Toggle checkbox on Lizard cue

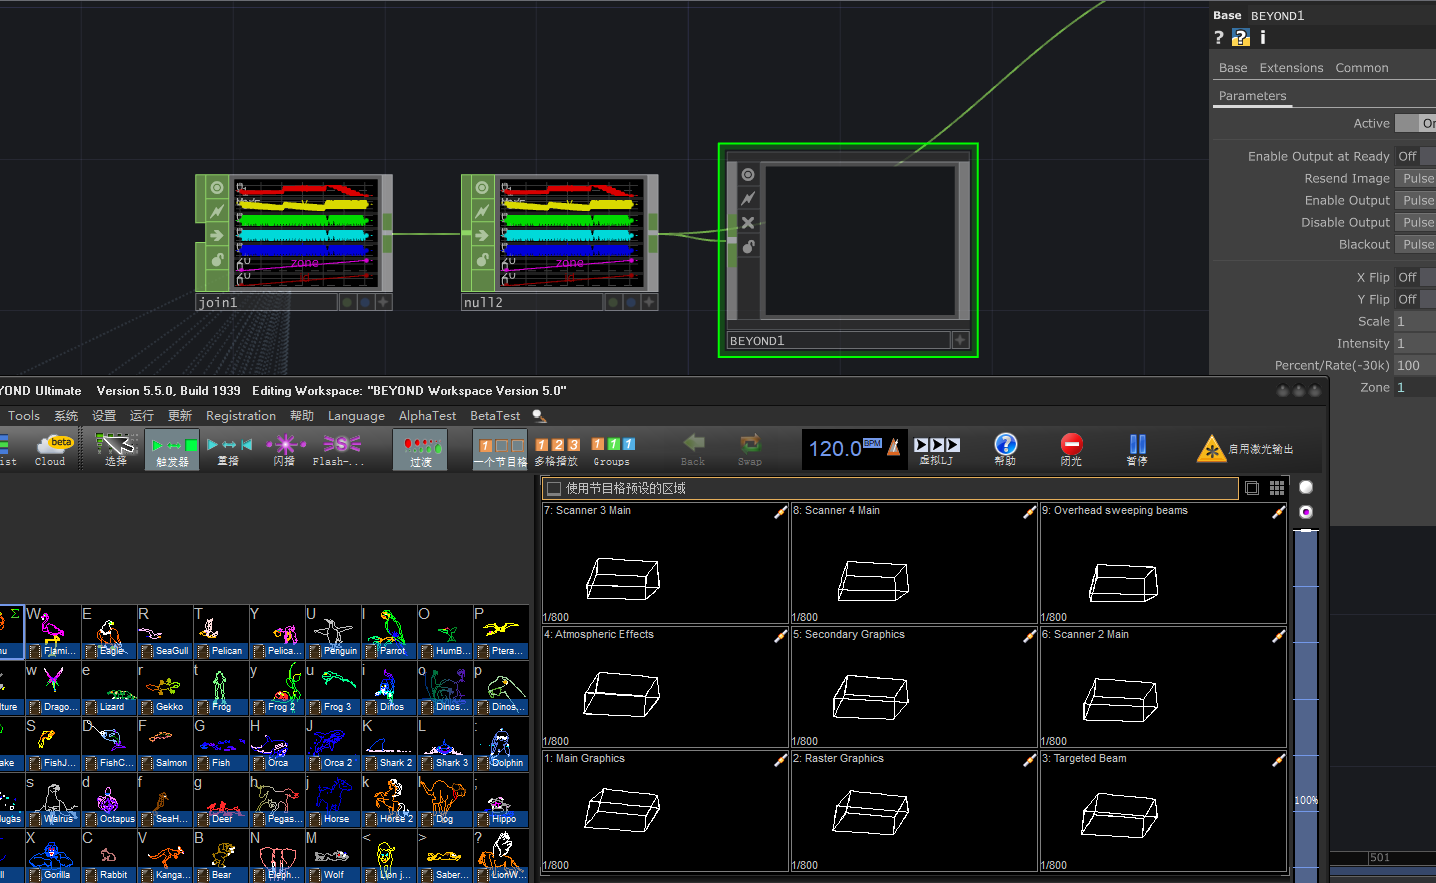(91, 707)
